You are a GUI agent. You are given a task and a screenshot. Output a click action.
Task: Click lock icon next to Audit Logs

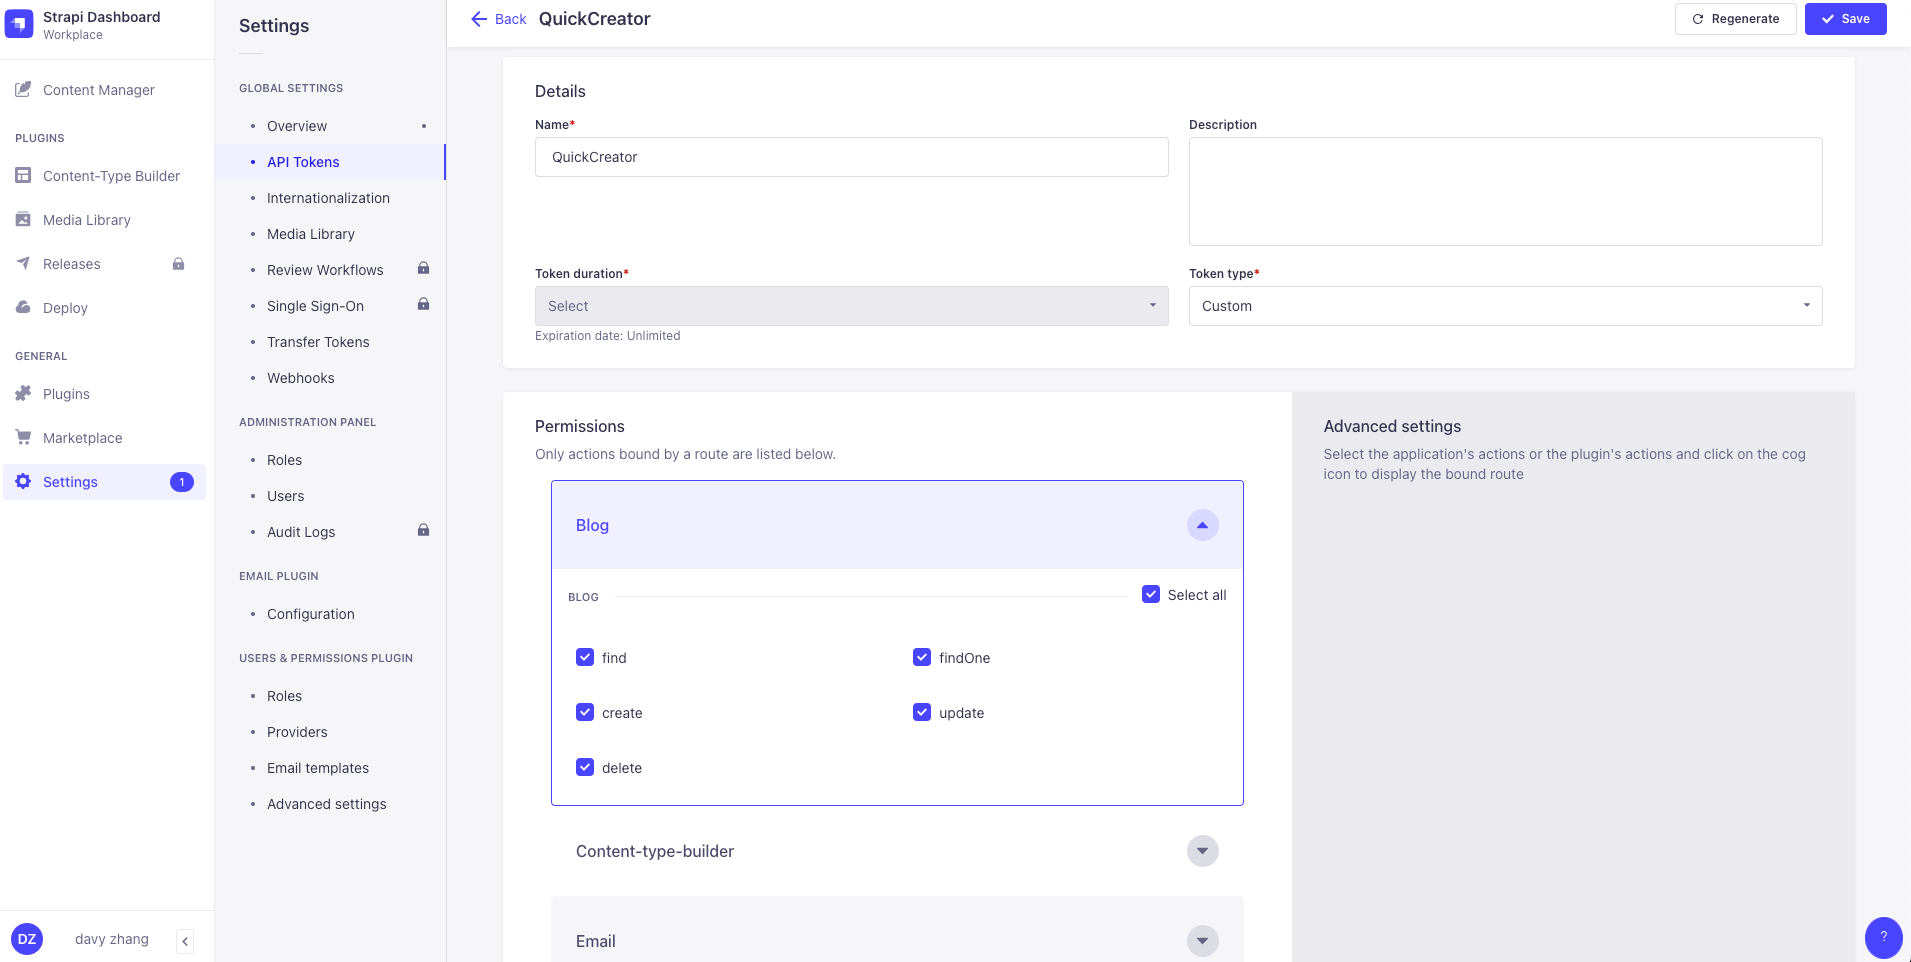pyautogui.click(x=423, y=530)
